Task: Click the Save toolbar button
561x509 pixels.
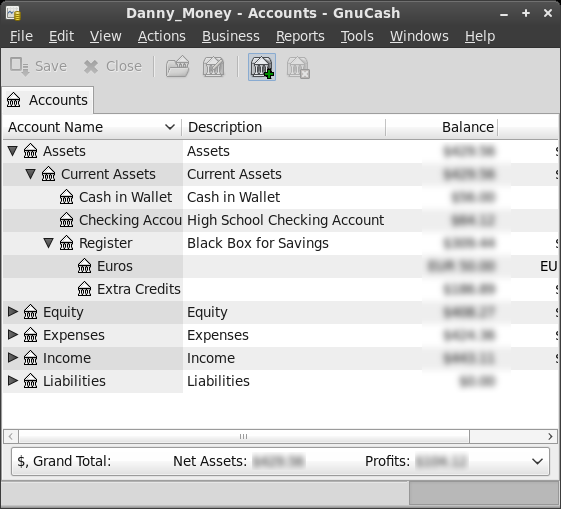Action: pos(38,67)
